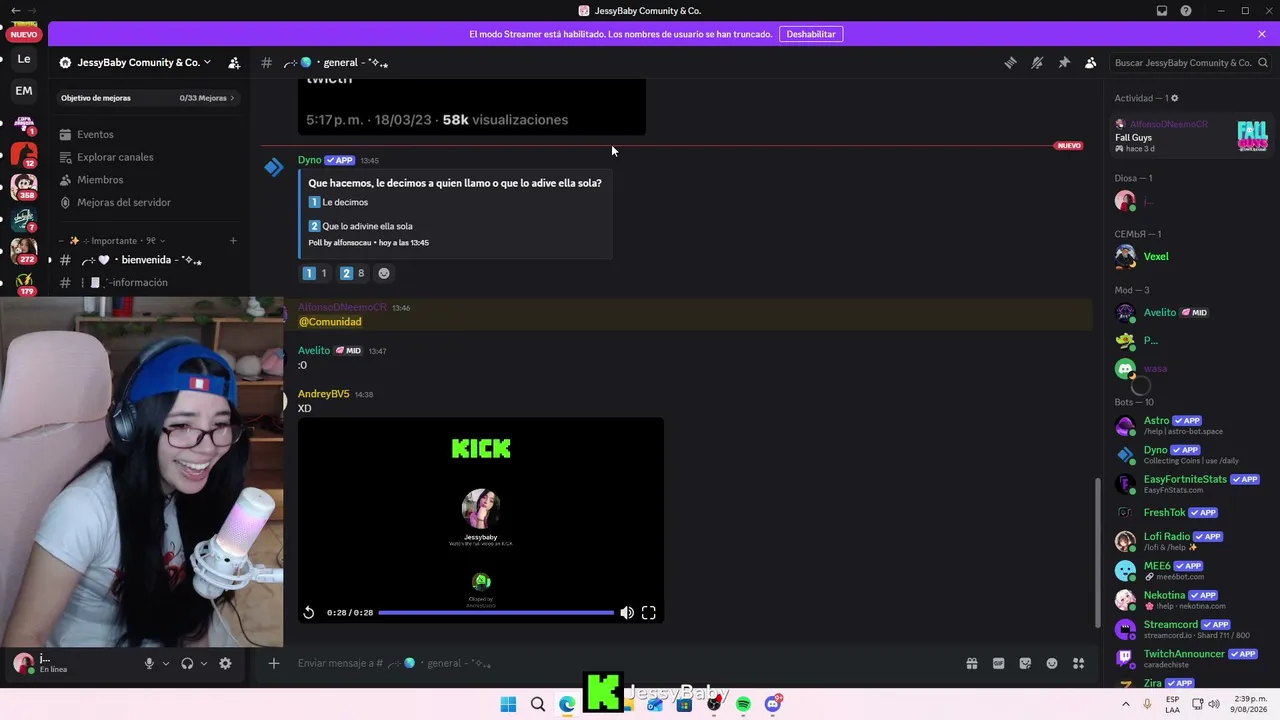1280x720 pixels.
Task: Select TwitchAnnouncer bot in member list
Action: (1192, 658)
